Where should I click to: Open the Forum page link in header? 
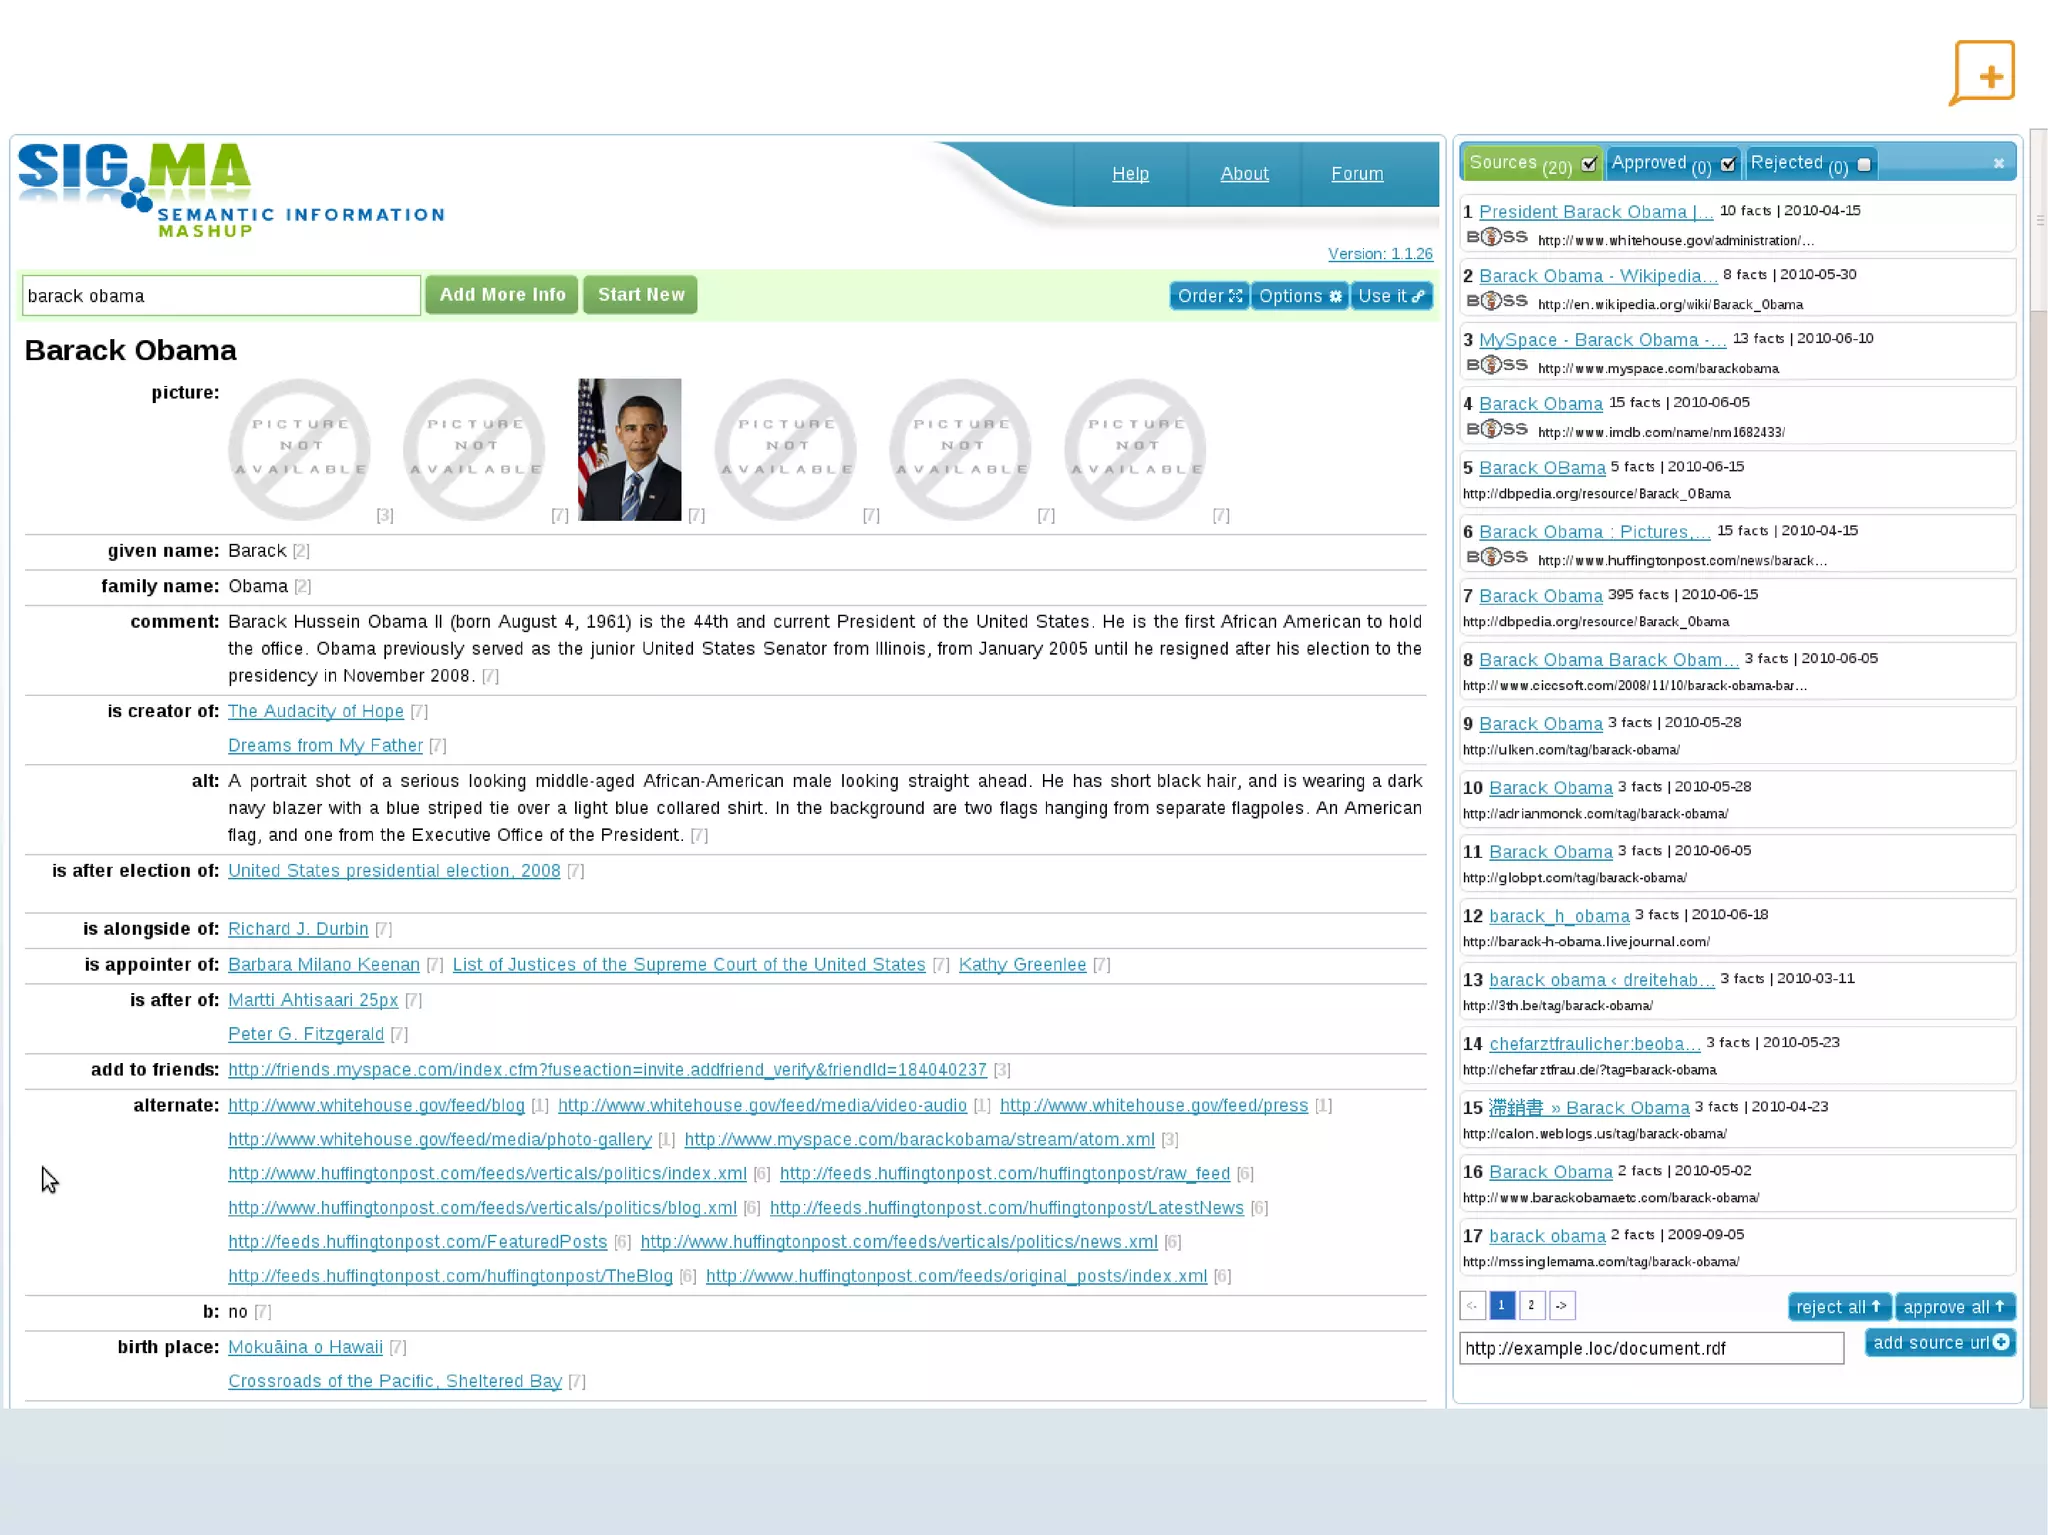pos(1357,174)
